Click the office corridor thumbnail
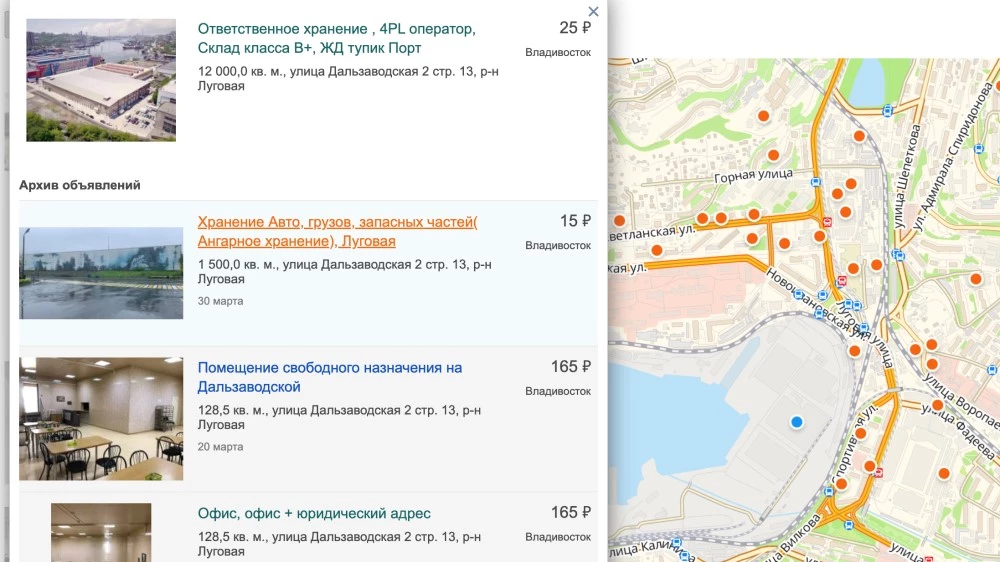This screenshot has height=562, width=1000. pos(101,533)
